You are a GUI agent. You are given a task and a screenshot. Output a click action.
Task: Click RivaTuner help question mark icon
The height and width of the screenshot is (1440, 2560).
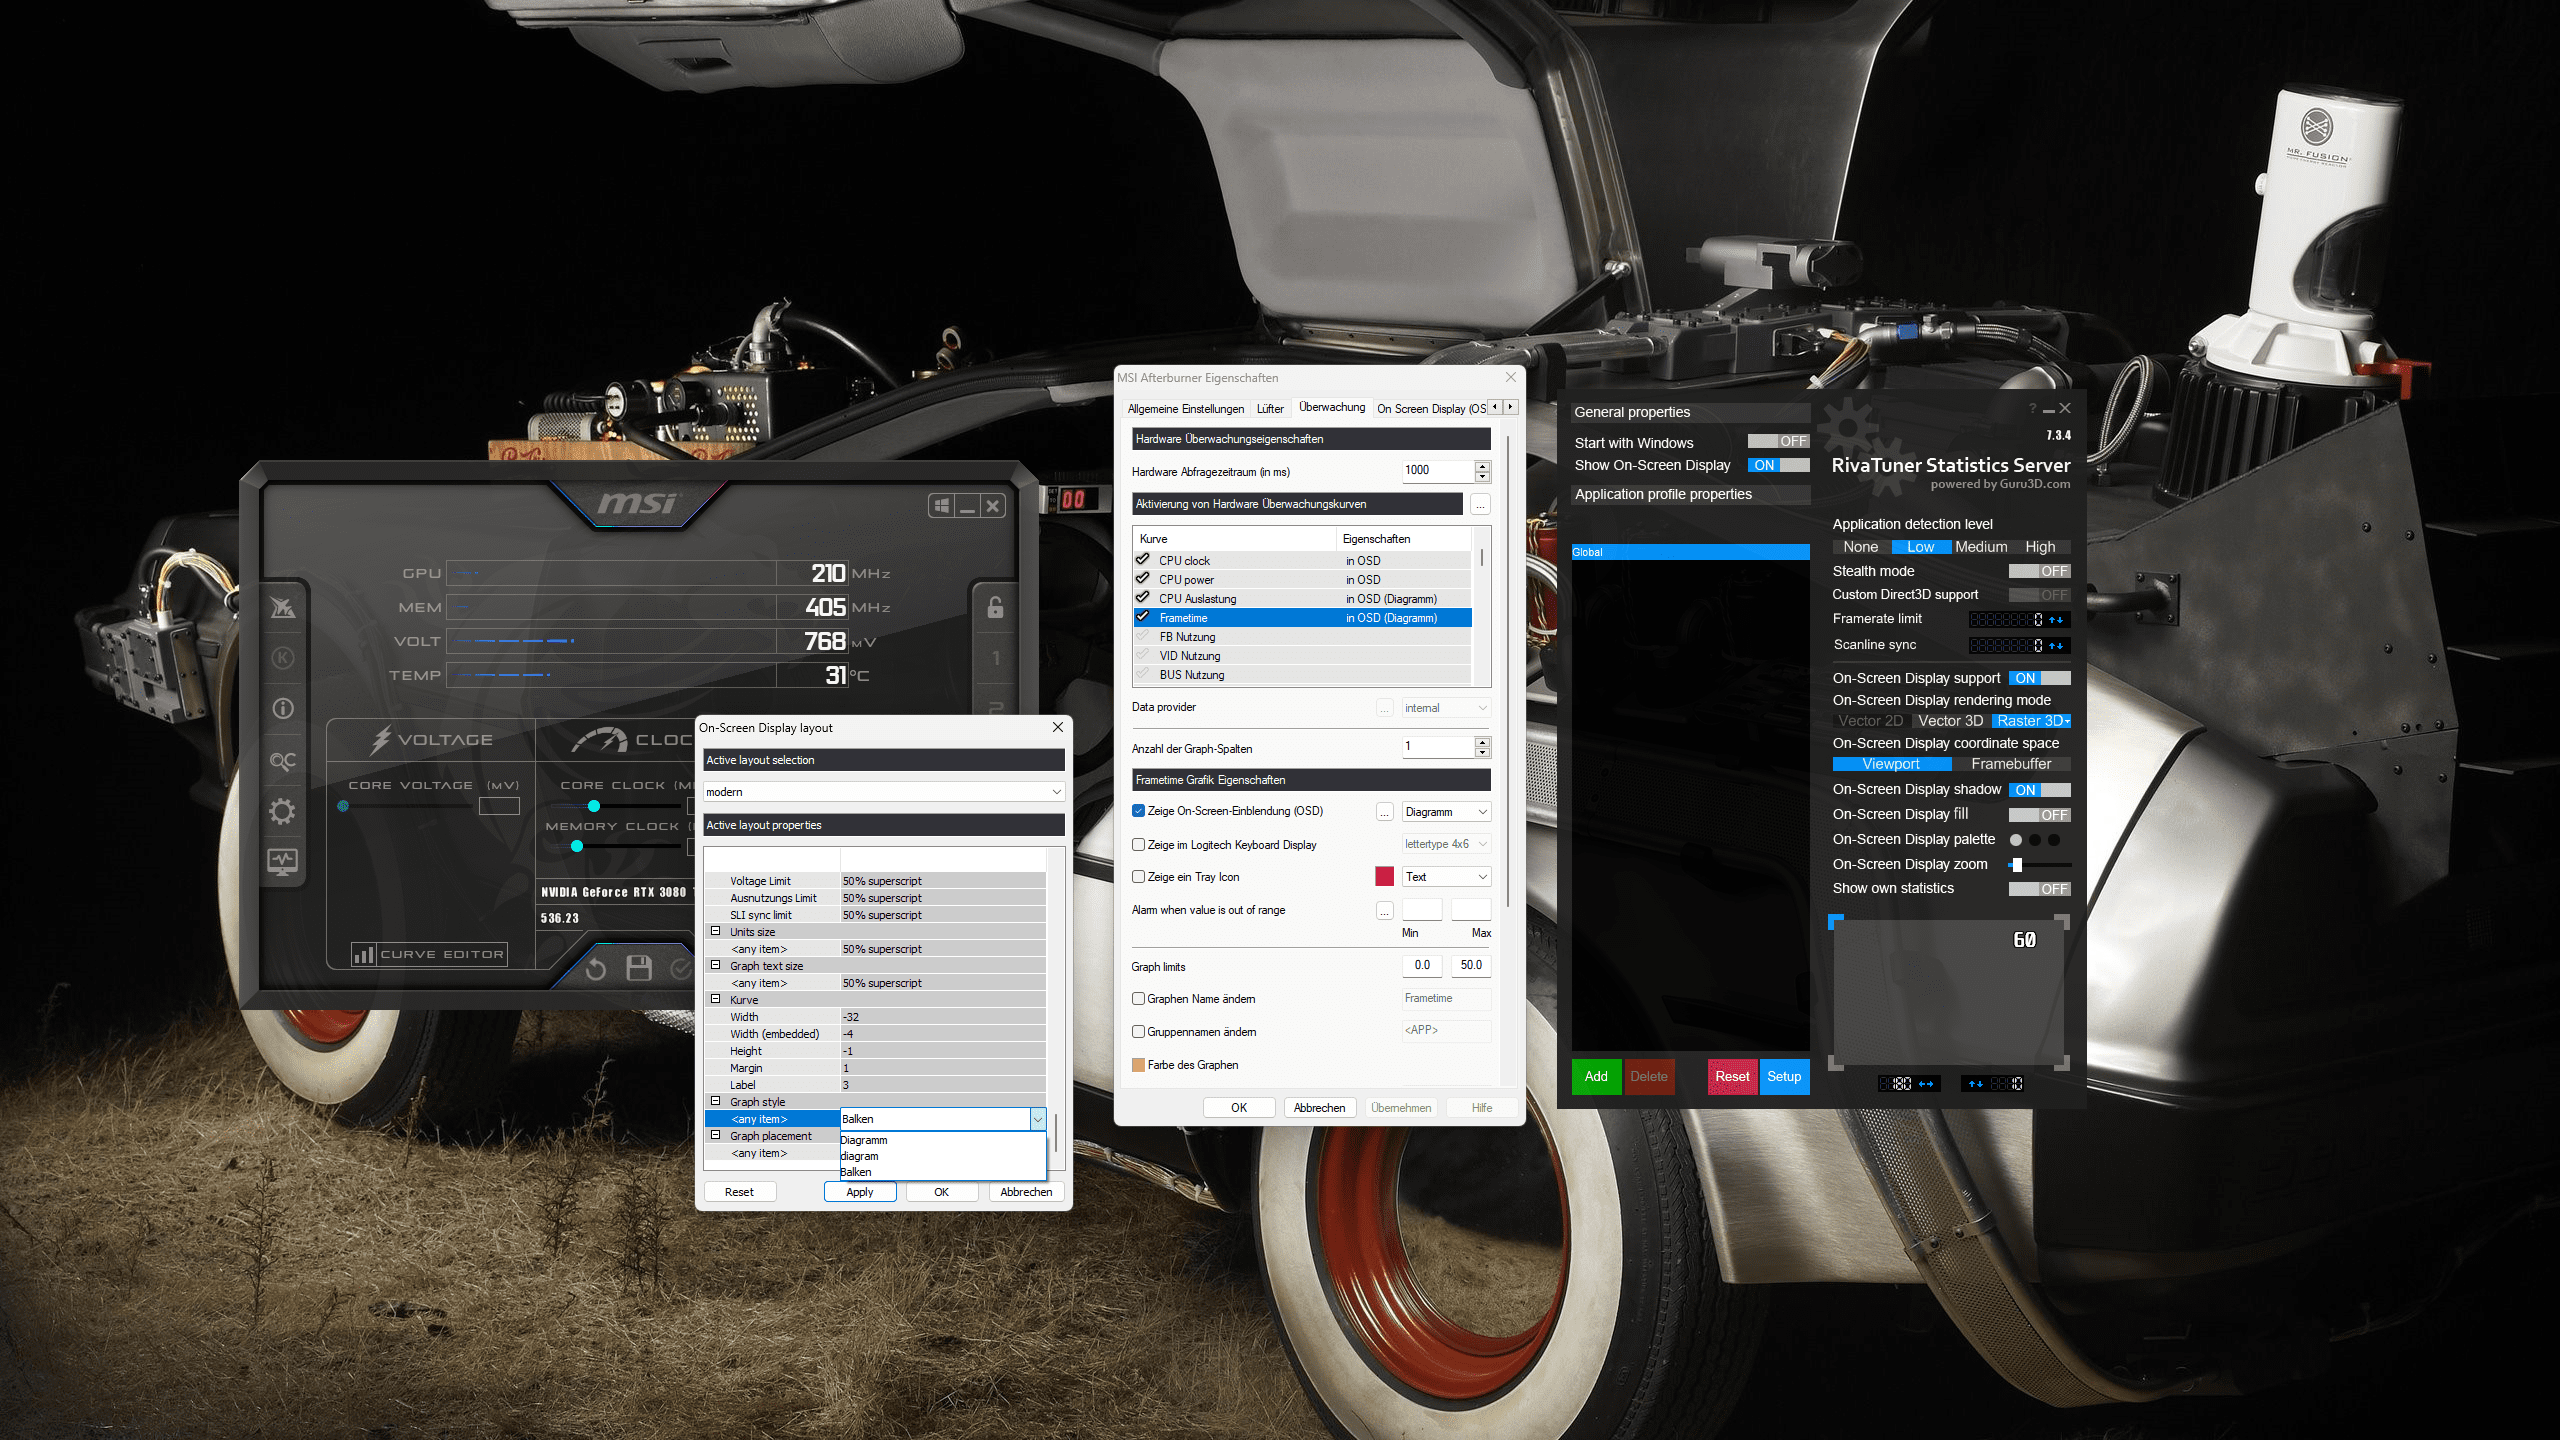tap(2032, 409)
